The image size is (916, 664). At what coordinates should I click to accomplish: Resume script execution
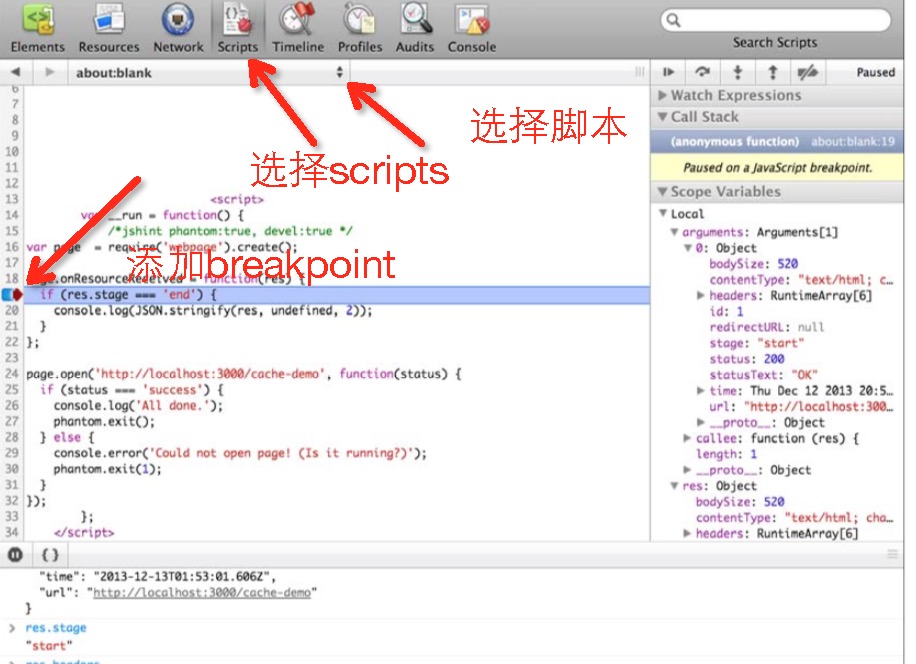(x=669, y=72)
